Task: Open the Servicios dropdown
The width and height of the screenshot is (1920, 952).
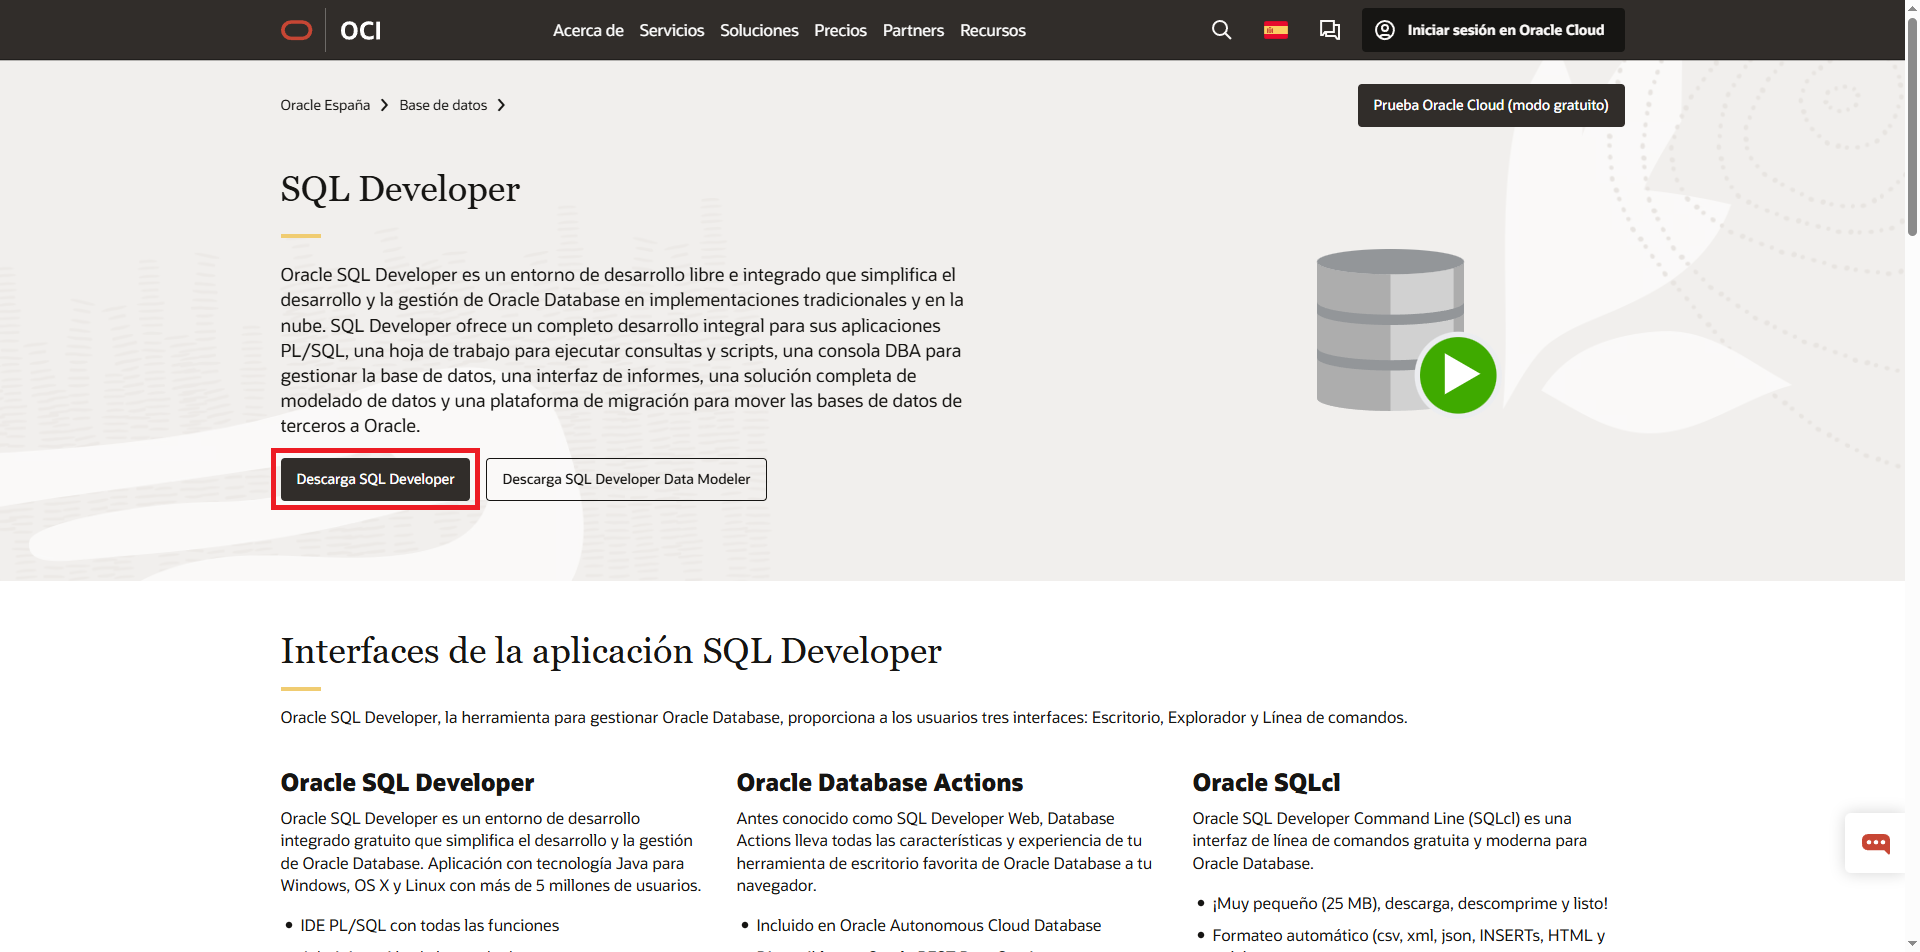Action: 671,30
